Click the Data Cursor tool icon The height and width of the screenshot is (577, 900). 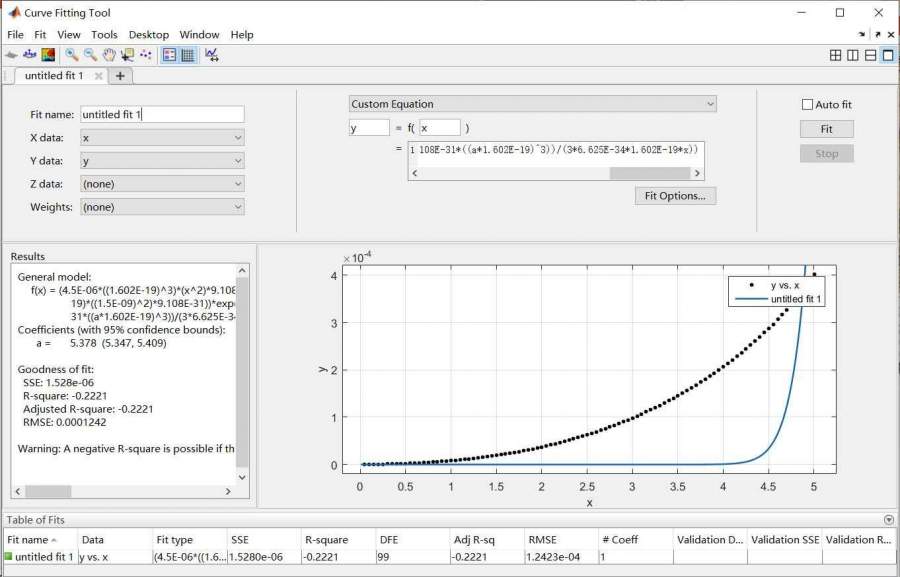[127, 55]
